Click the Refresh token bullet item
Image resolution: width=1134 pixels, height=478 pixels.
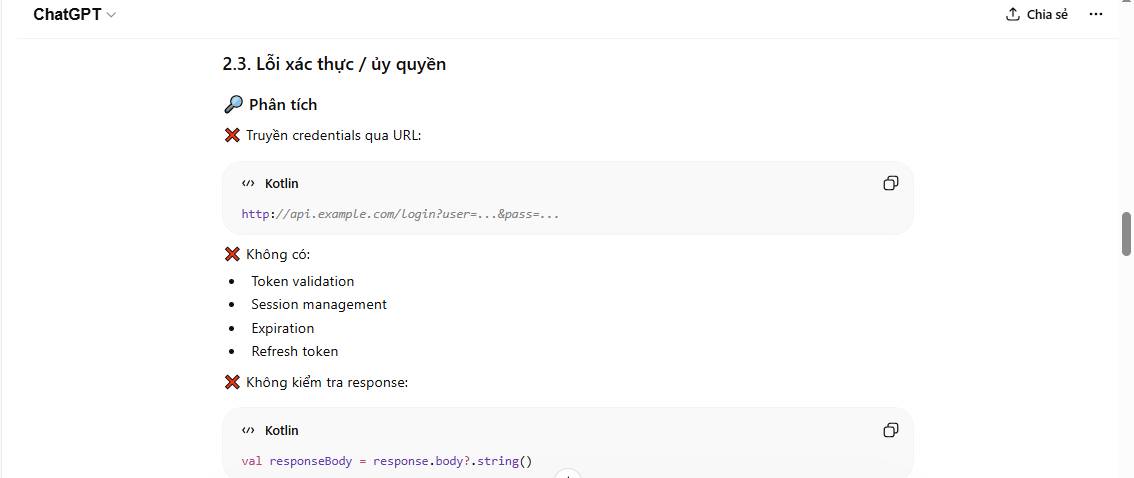click(294, 351)
